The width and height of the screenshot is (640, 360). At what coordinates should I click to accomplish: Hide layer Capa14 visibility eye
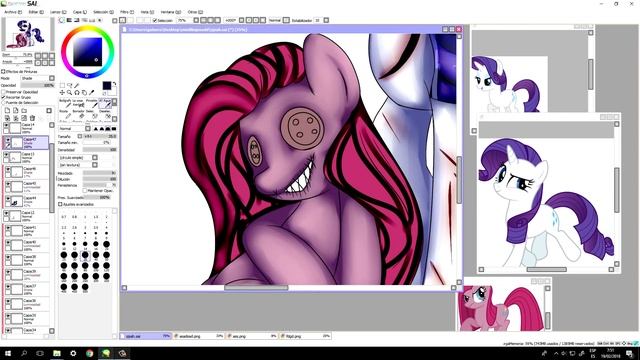point(6,126)
